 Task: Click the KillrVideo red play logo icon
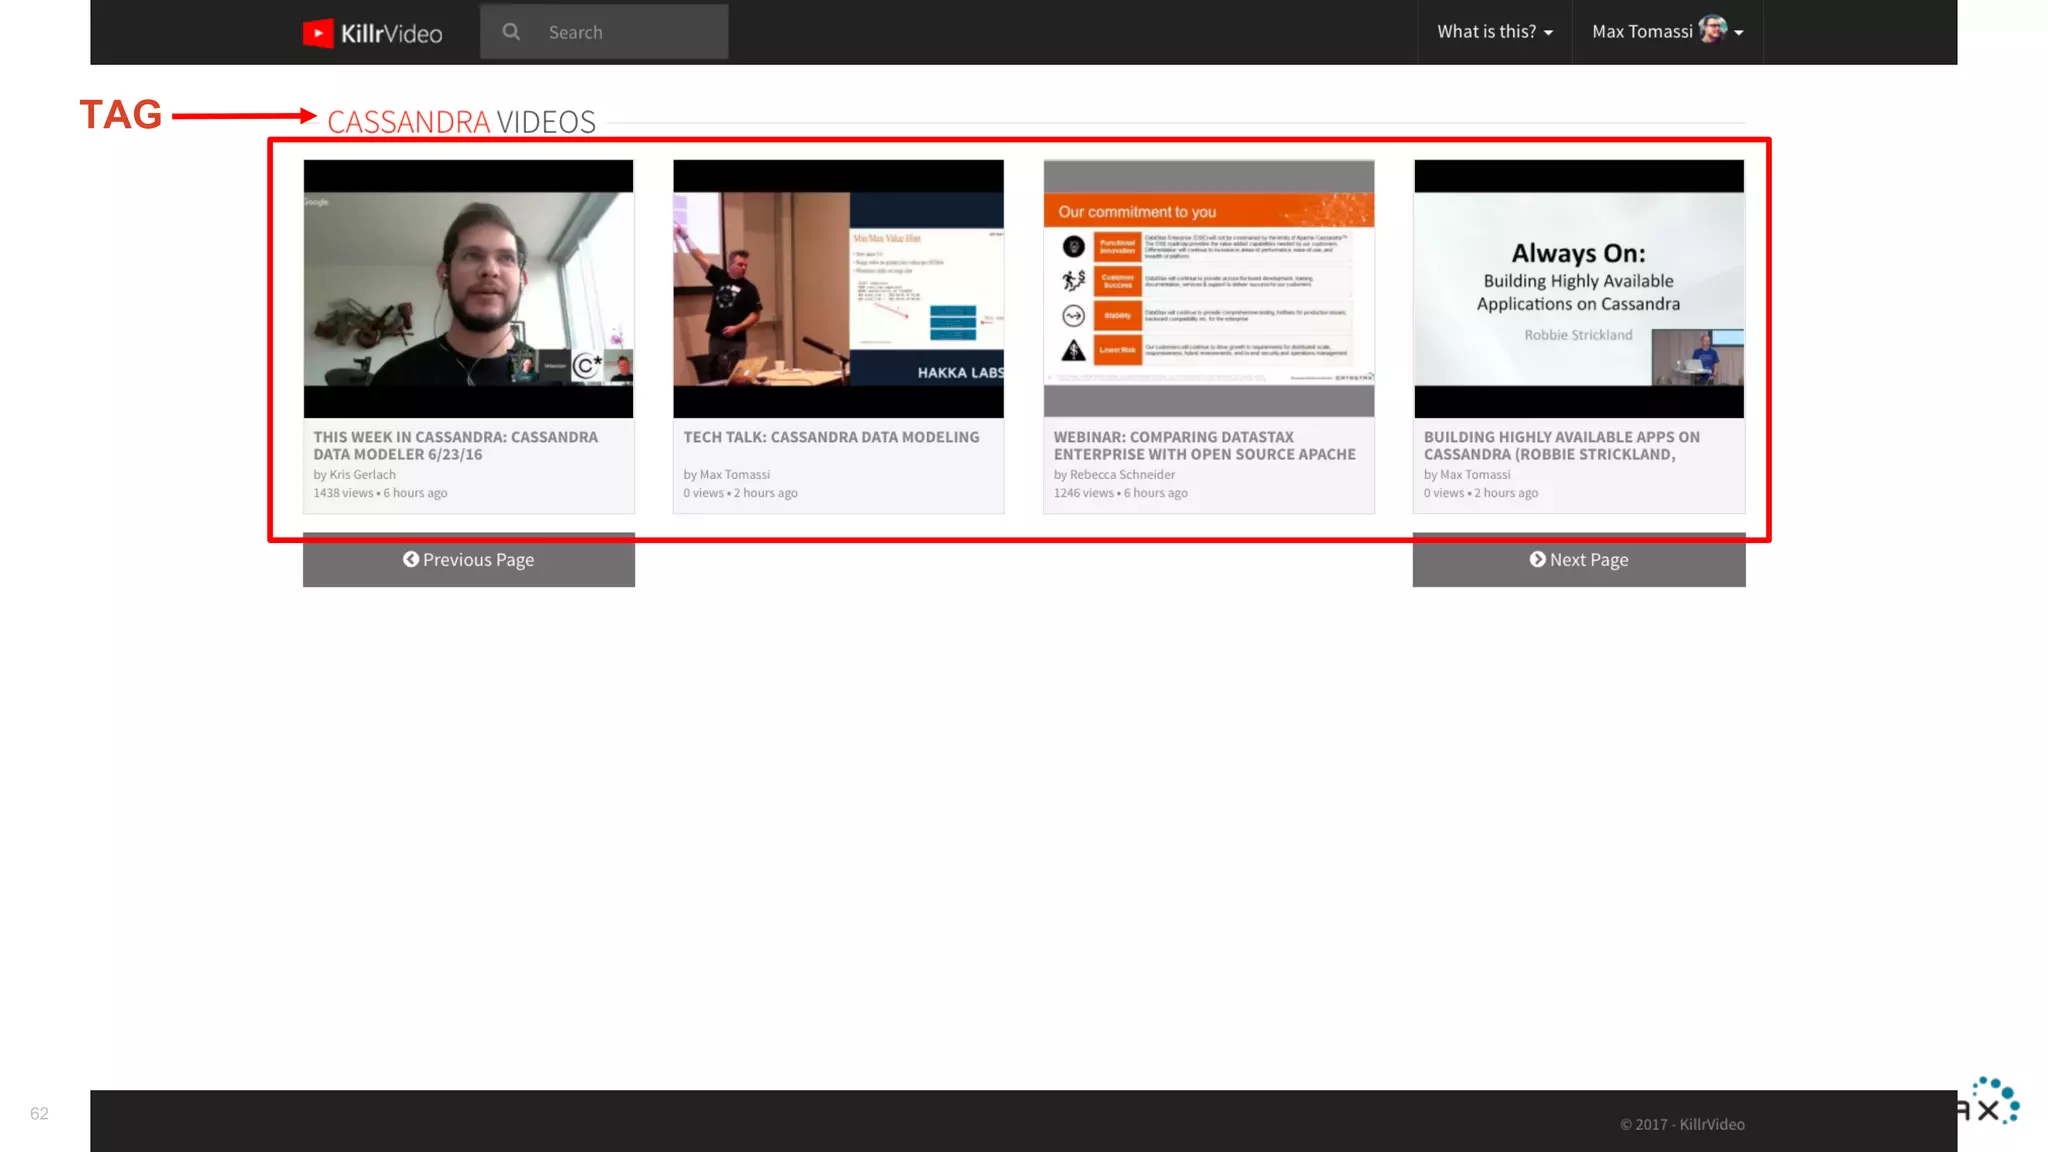(x=318, y=33)
